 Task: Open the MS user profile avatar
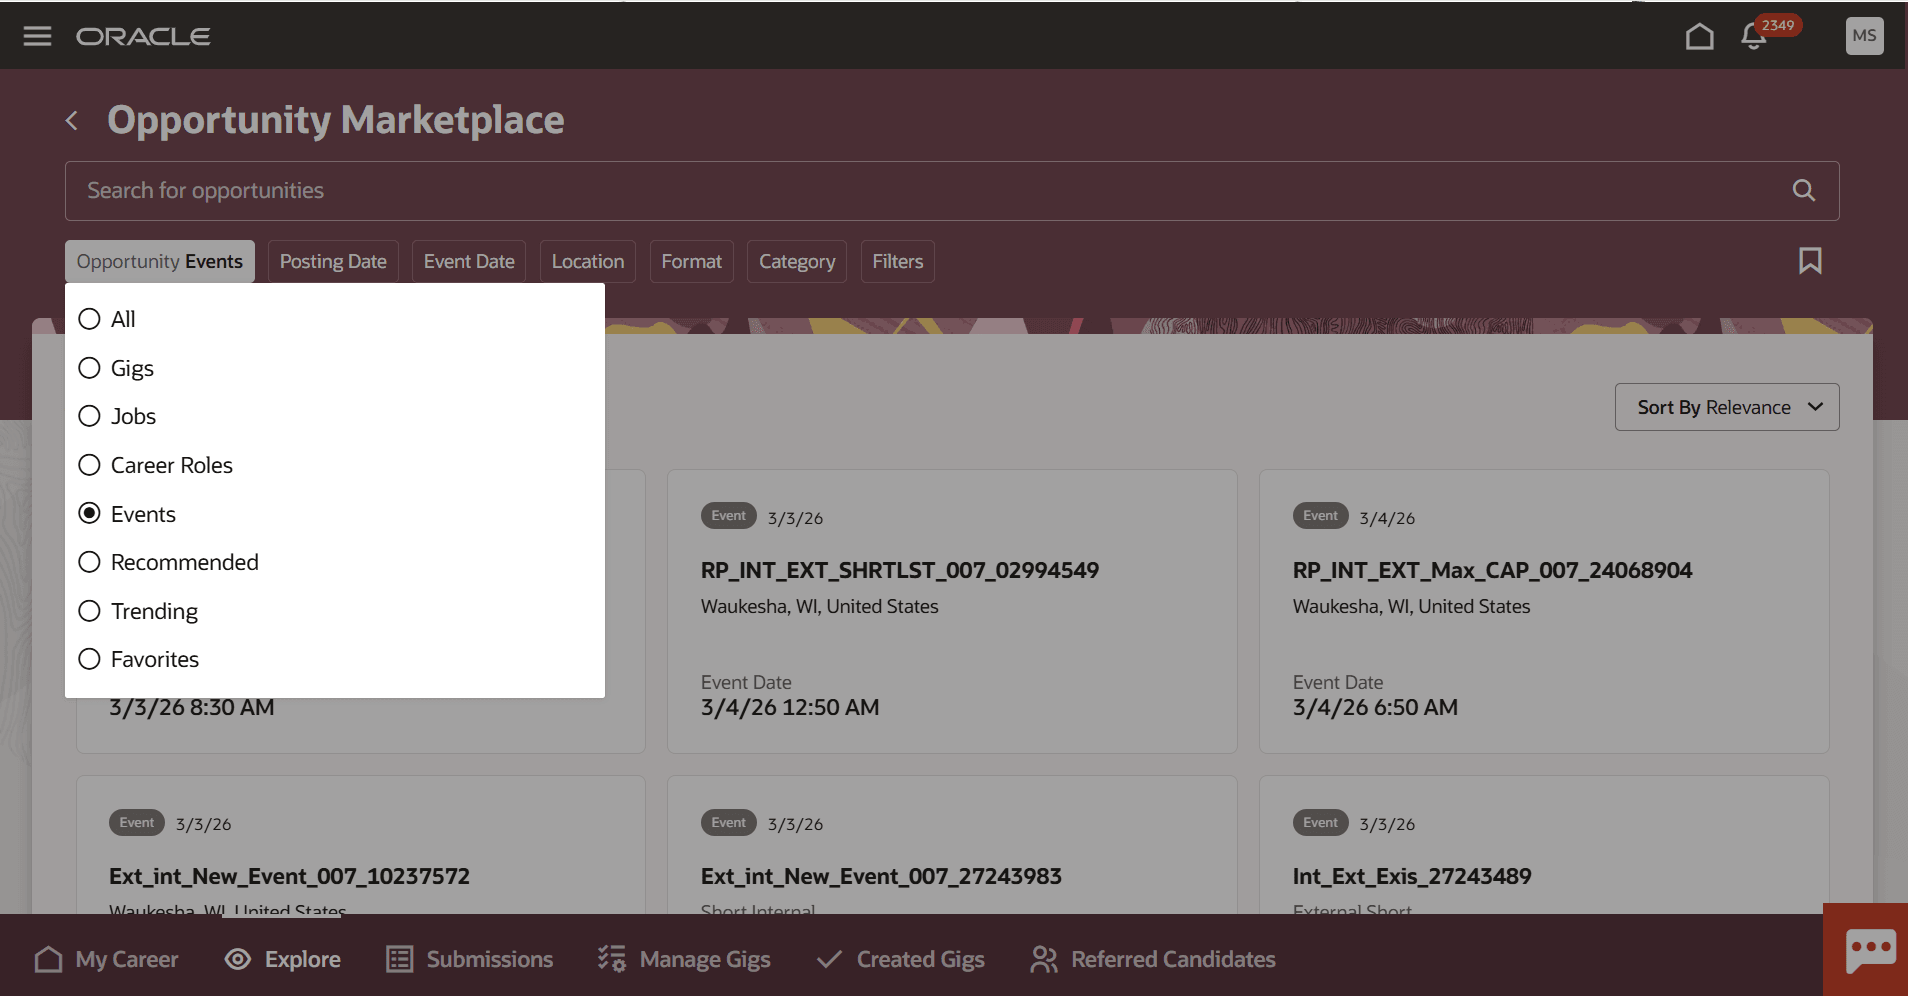coord(1864,36)
